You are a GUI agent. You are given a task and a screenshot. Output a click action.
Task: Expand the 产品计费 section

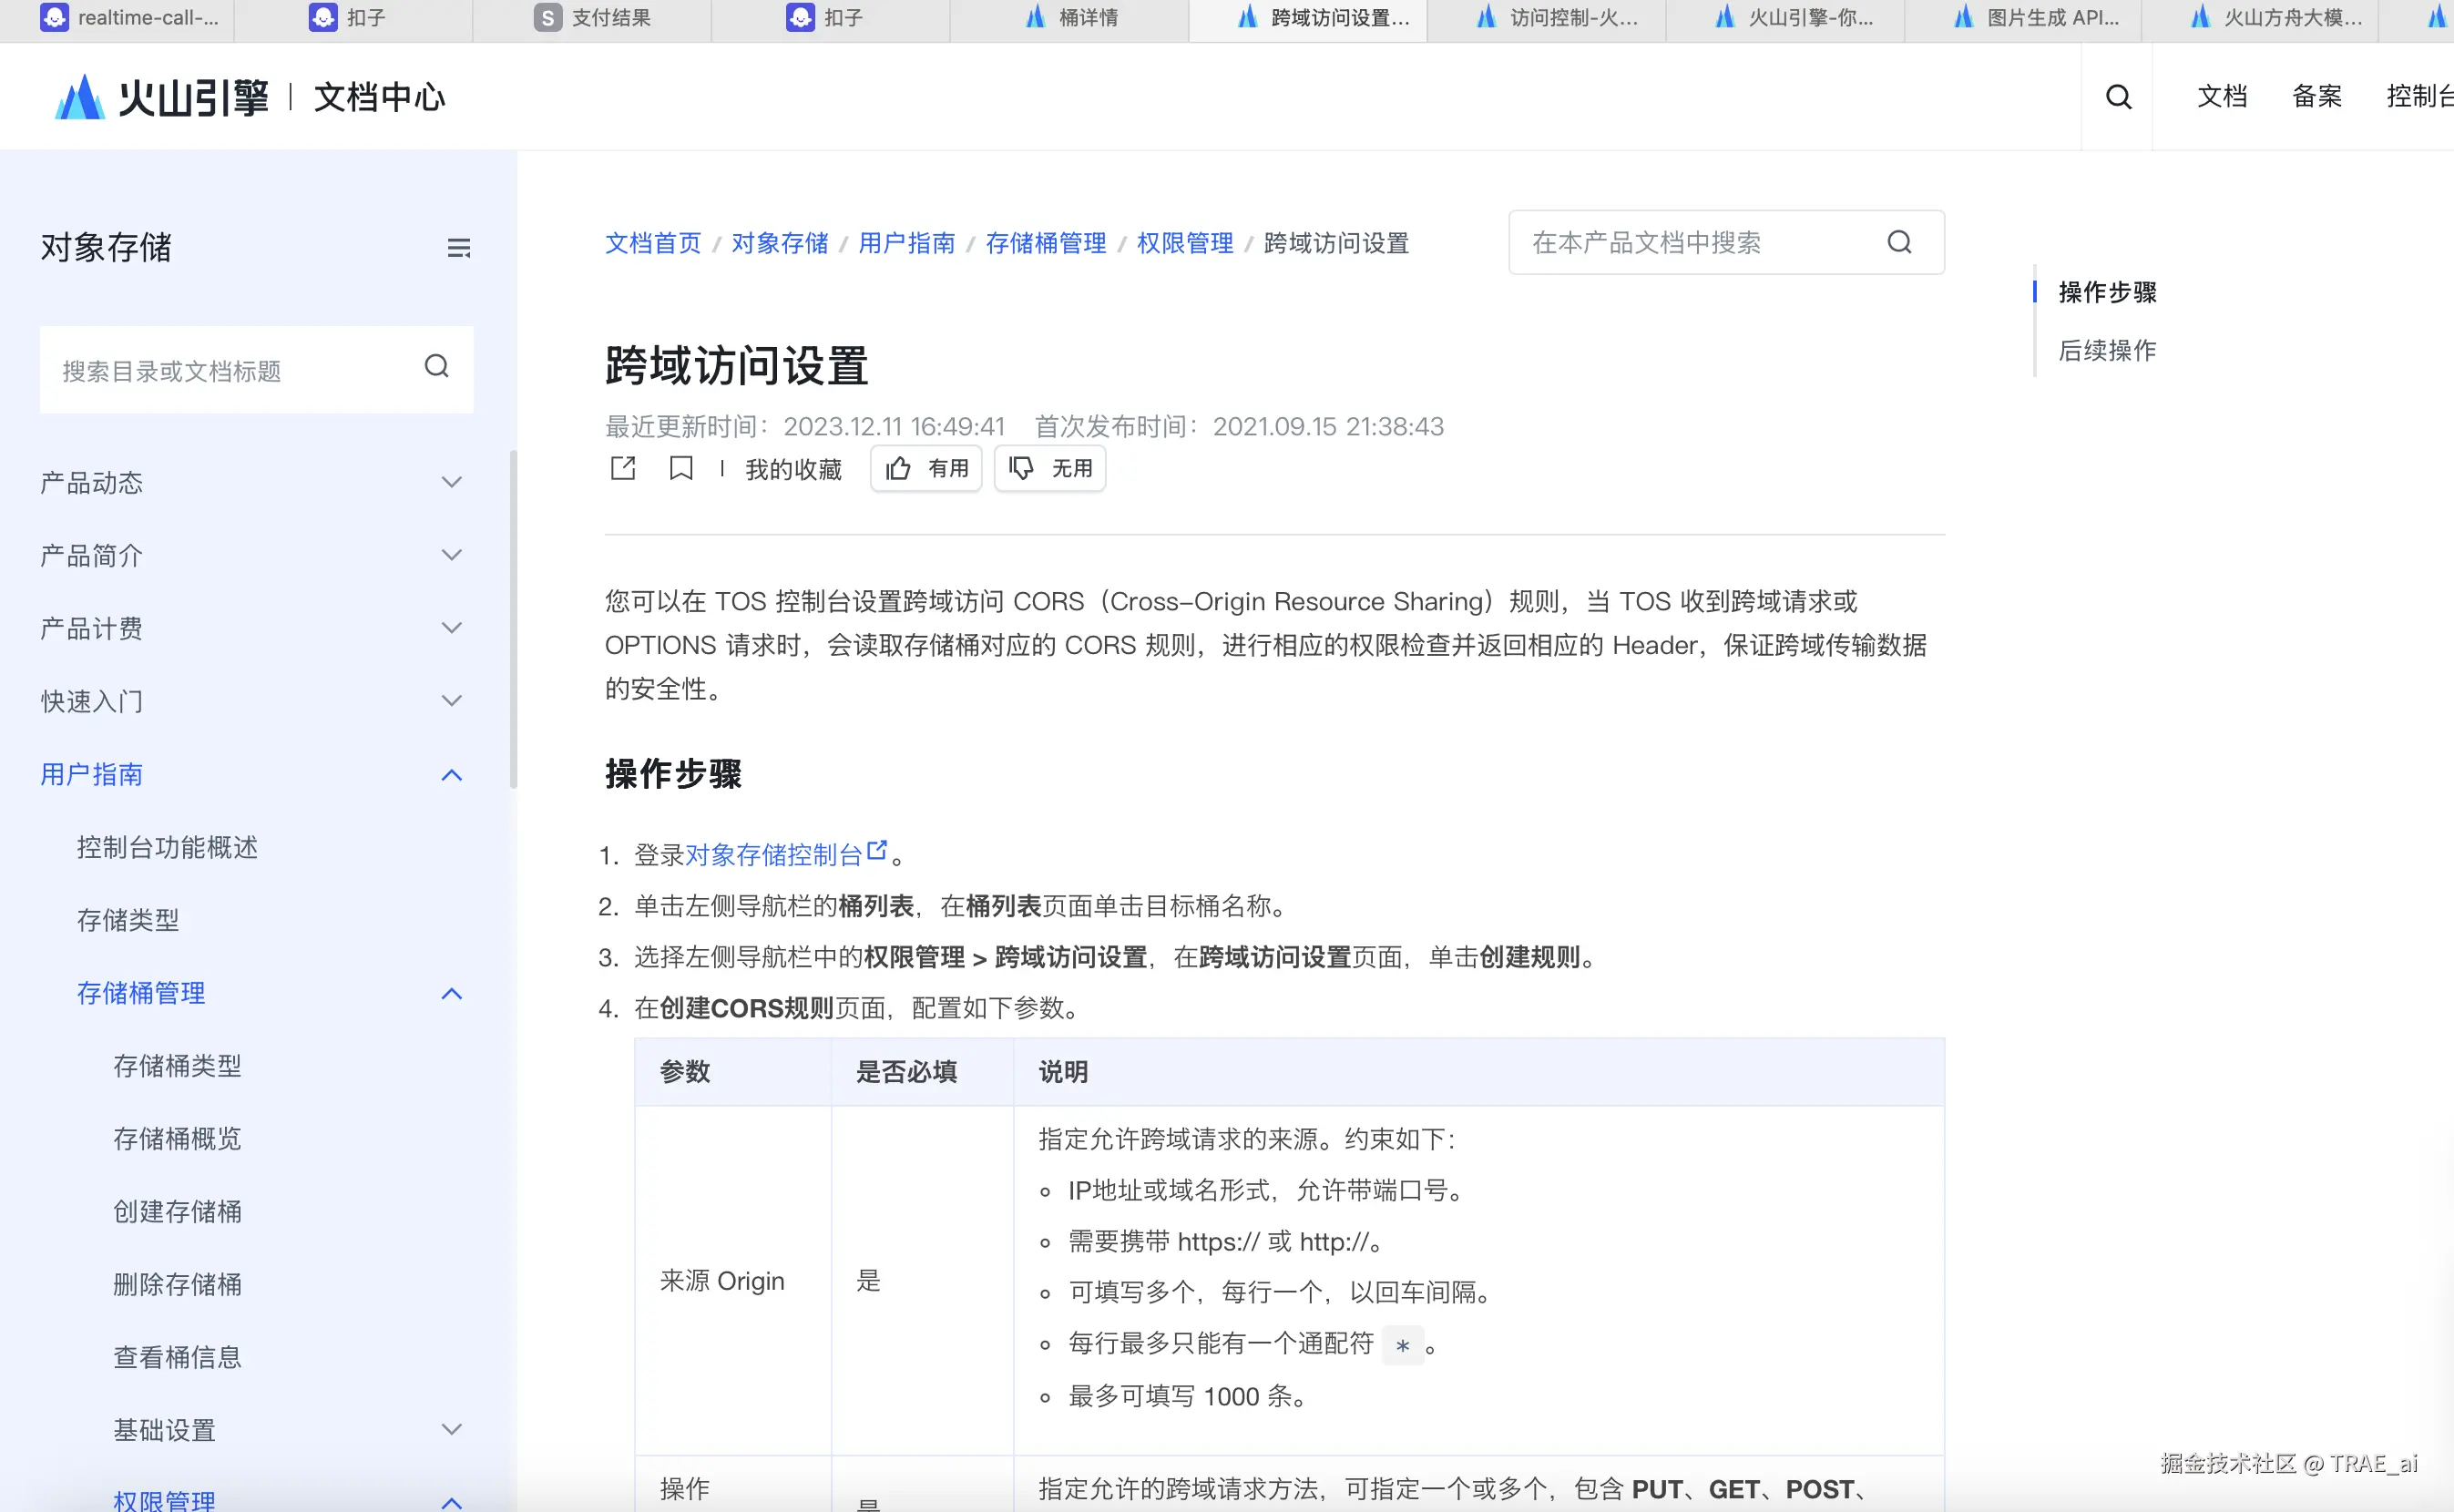pos(452,628)
